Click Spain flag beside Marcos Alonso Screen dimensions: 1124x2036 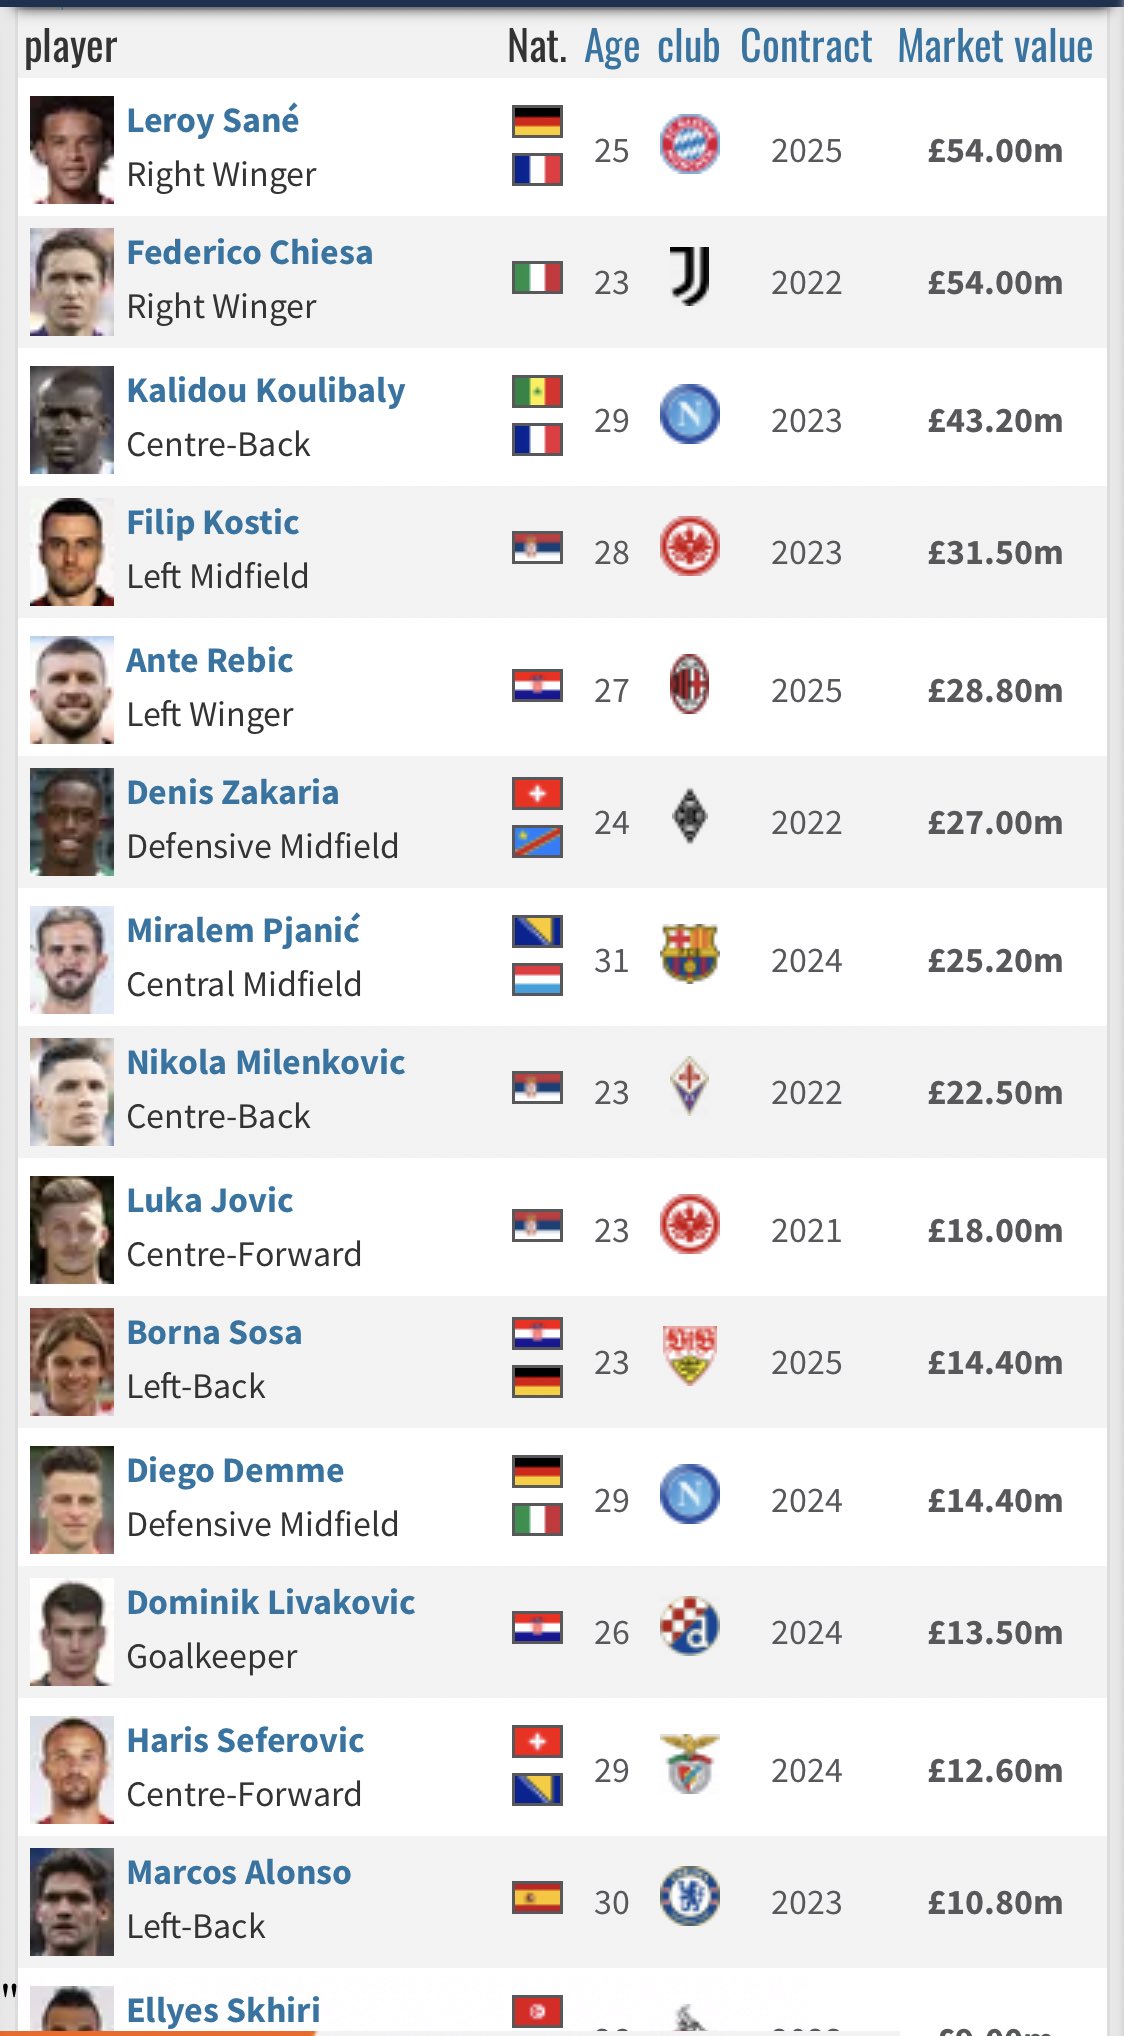pyautogui.click(x=538, y=1897)
